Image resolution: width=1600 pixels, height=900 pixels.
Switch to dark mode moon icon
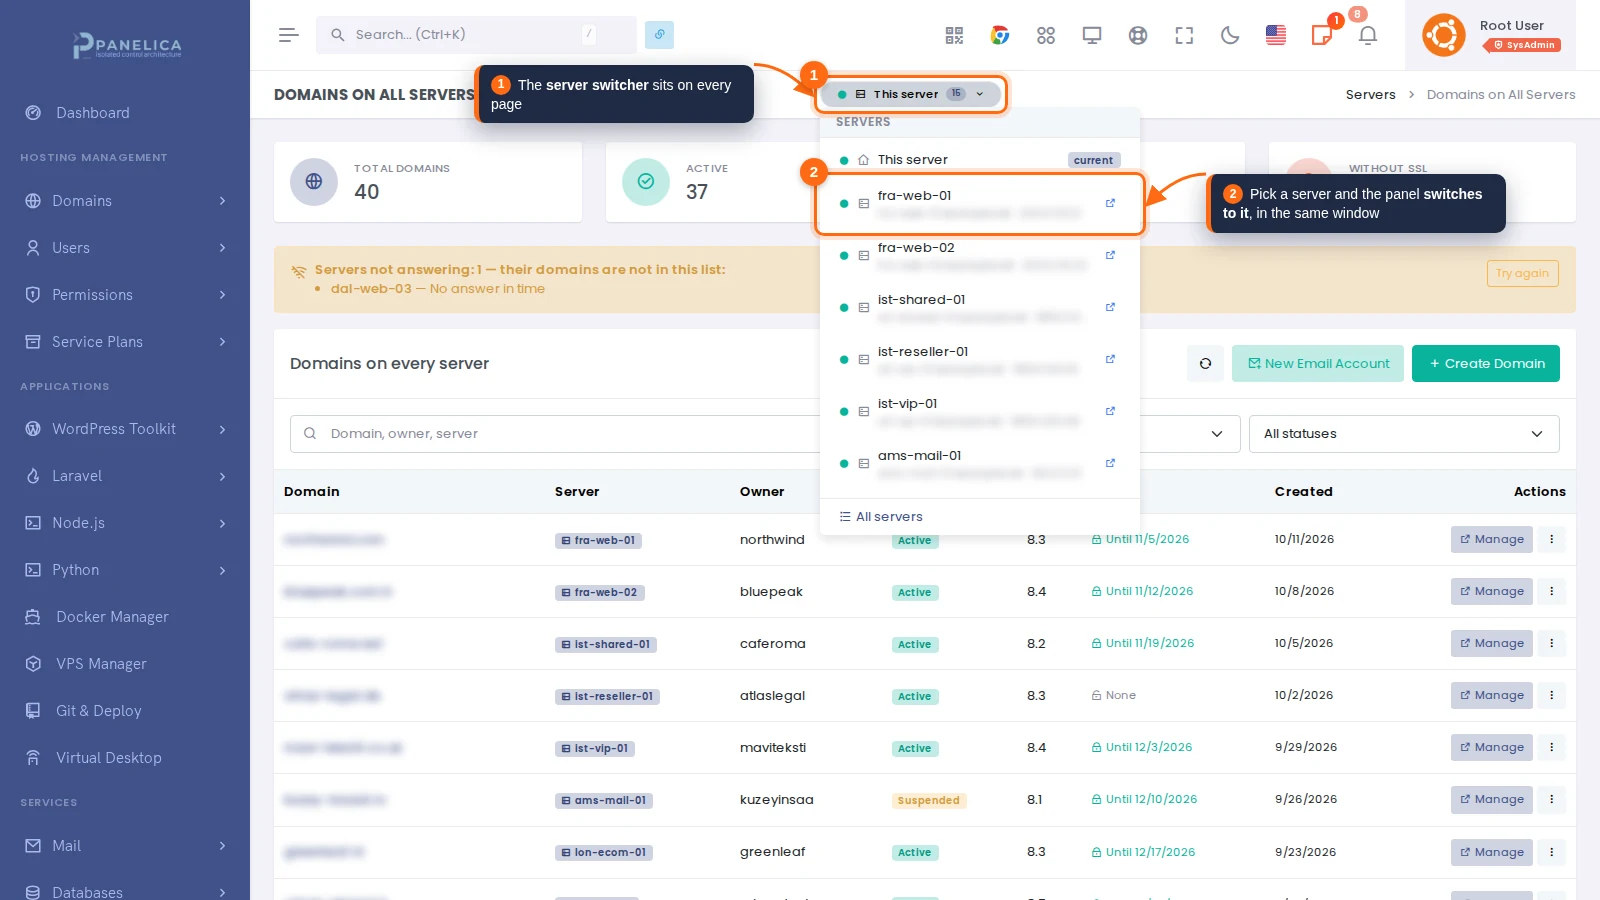tap(1230, 35)
